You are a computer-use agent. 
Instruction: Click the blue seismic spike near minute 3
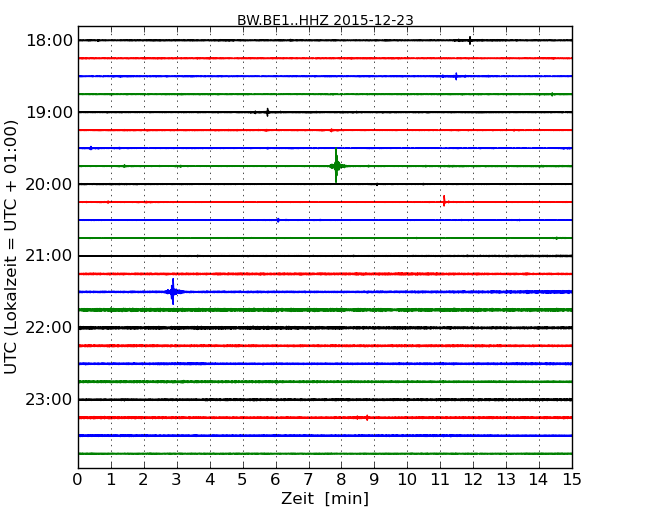point(173,292)
